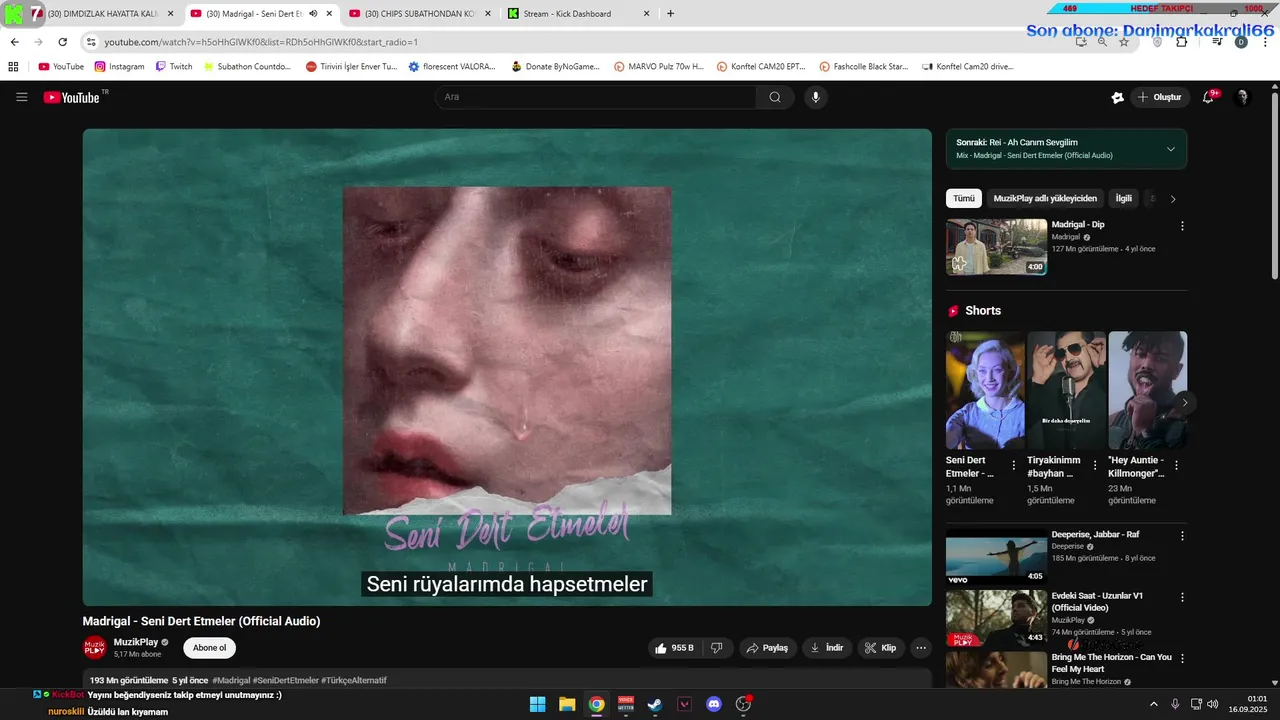Screen dimensions: 1280x720
Task: Switch to Stream - Kick Dashboard tab
Action: pyautogui.click(x=577, y=14)
